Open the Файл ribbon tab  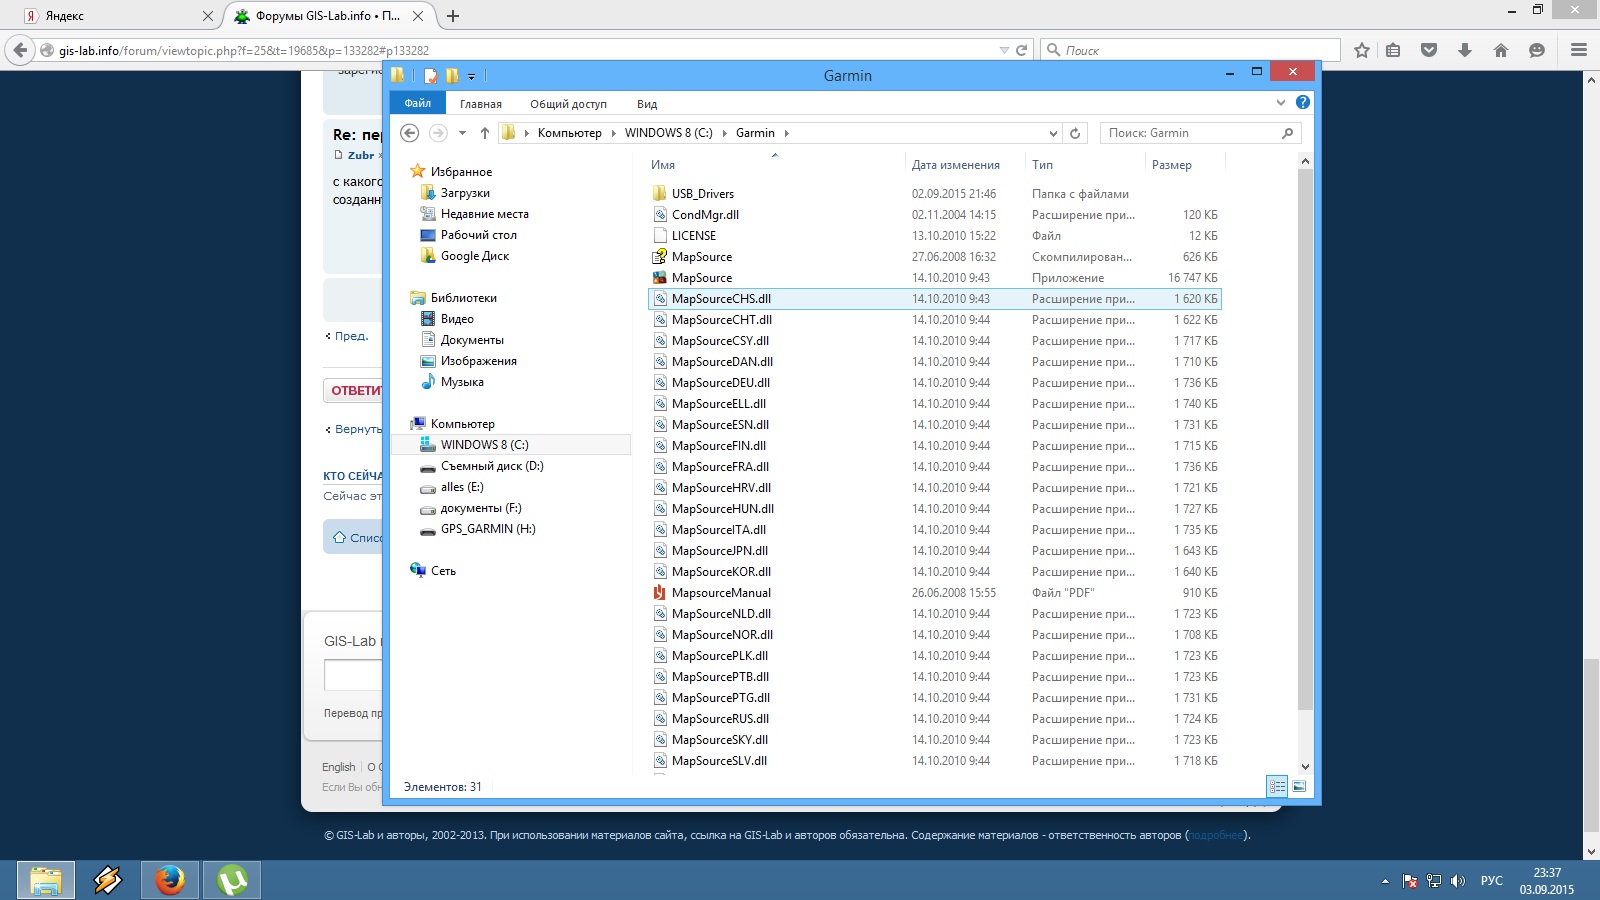click(418, 103)
